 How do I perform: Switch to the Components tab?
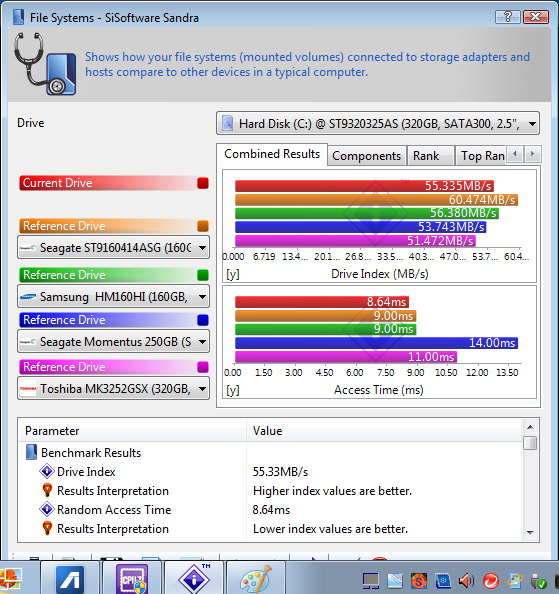click(367, 156)
